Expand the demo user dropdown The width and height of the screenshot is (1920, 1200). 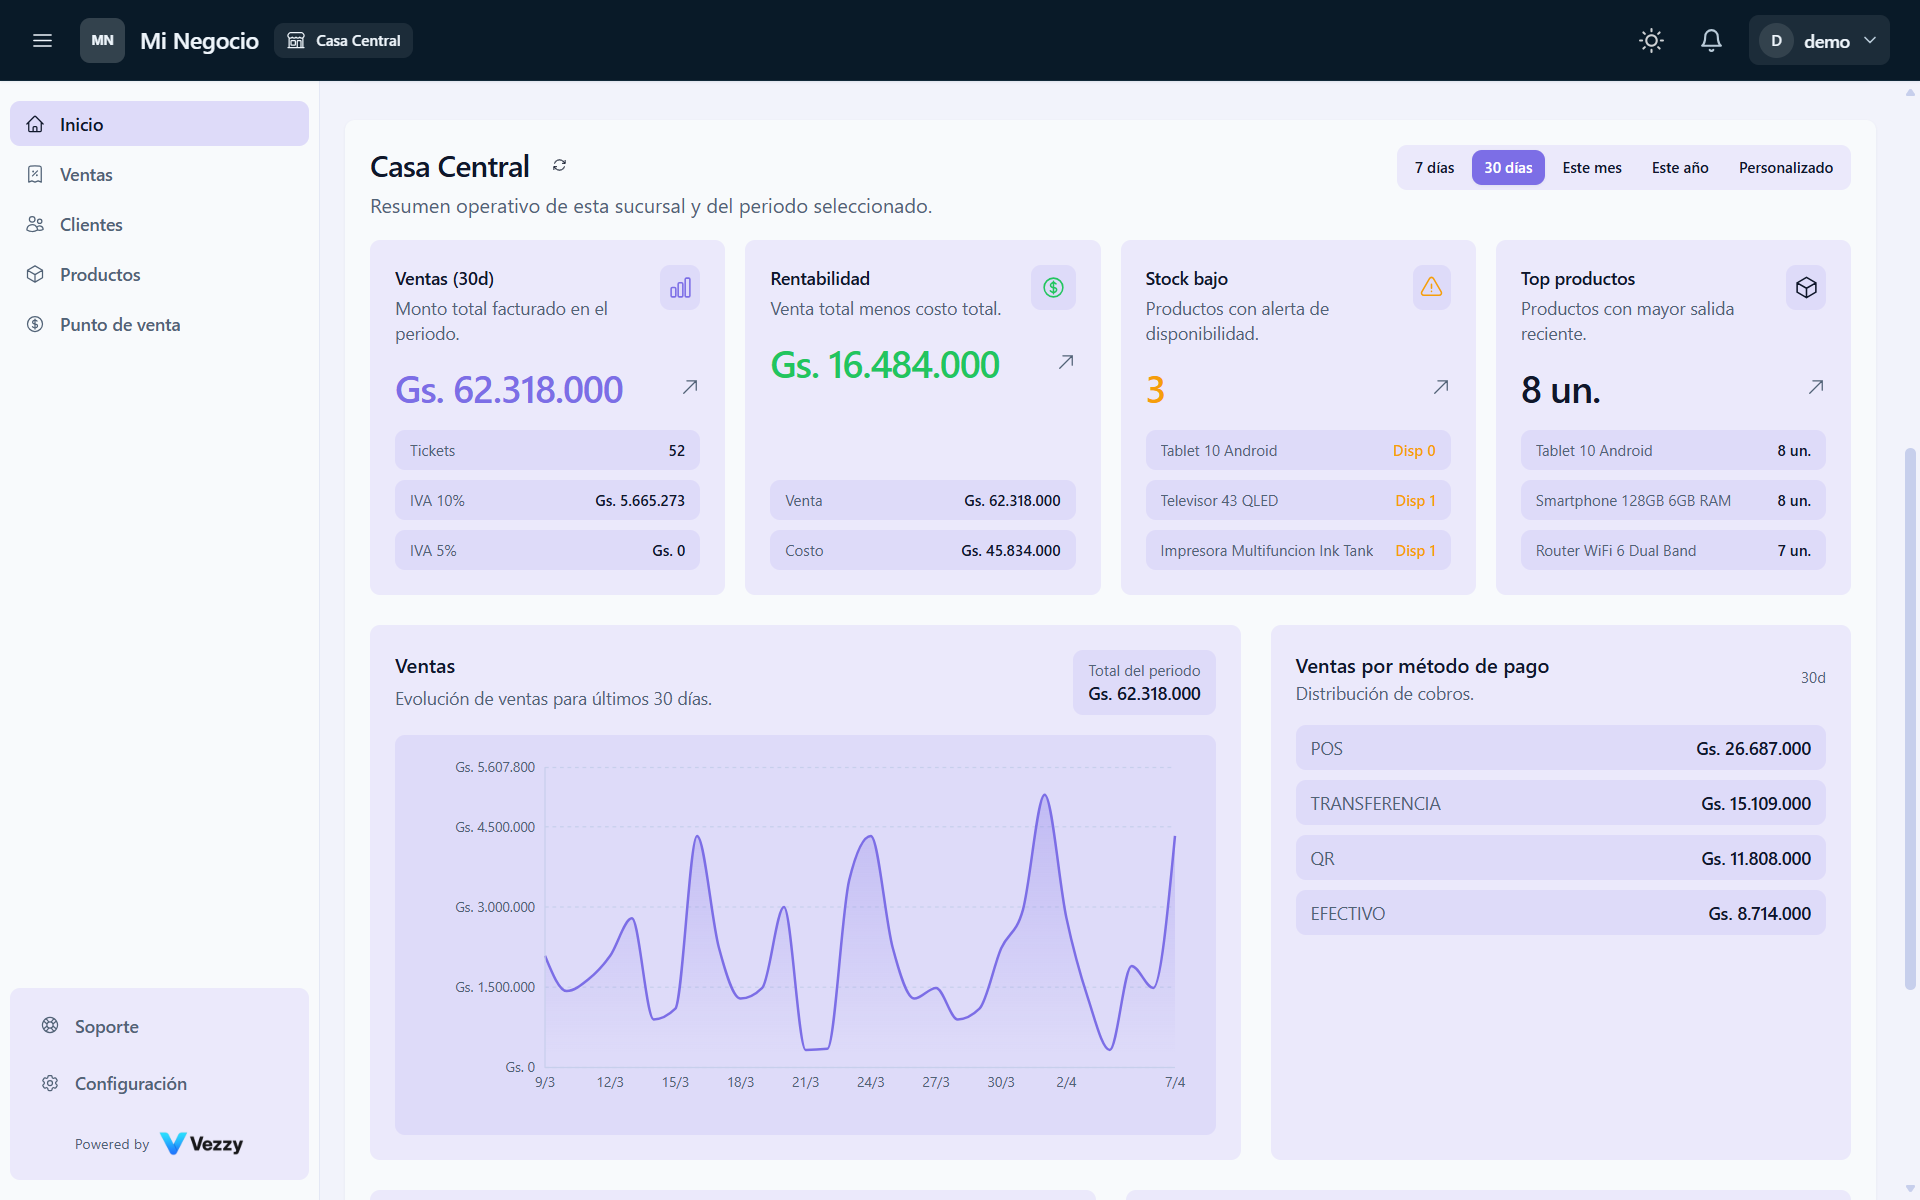[1819, 40]
